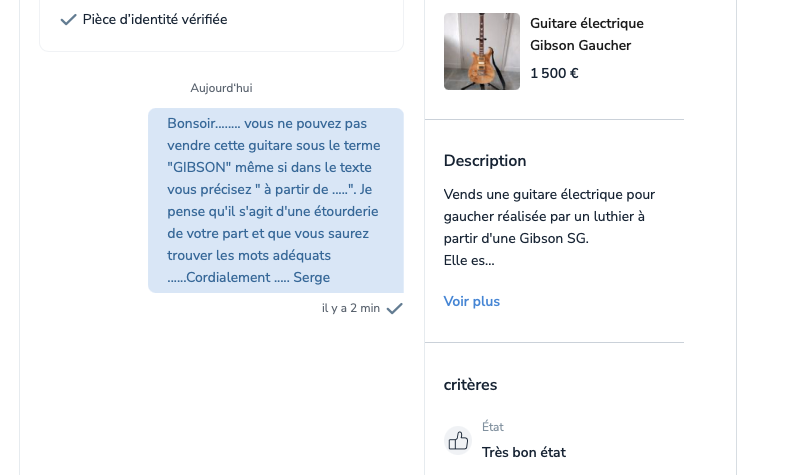Select the sent message bubble from Serge

pyautogui.click(x=276, y=200)
